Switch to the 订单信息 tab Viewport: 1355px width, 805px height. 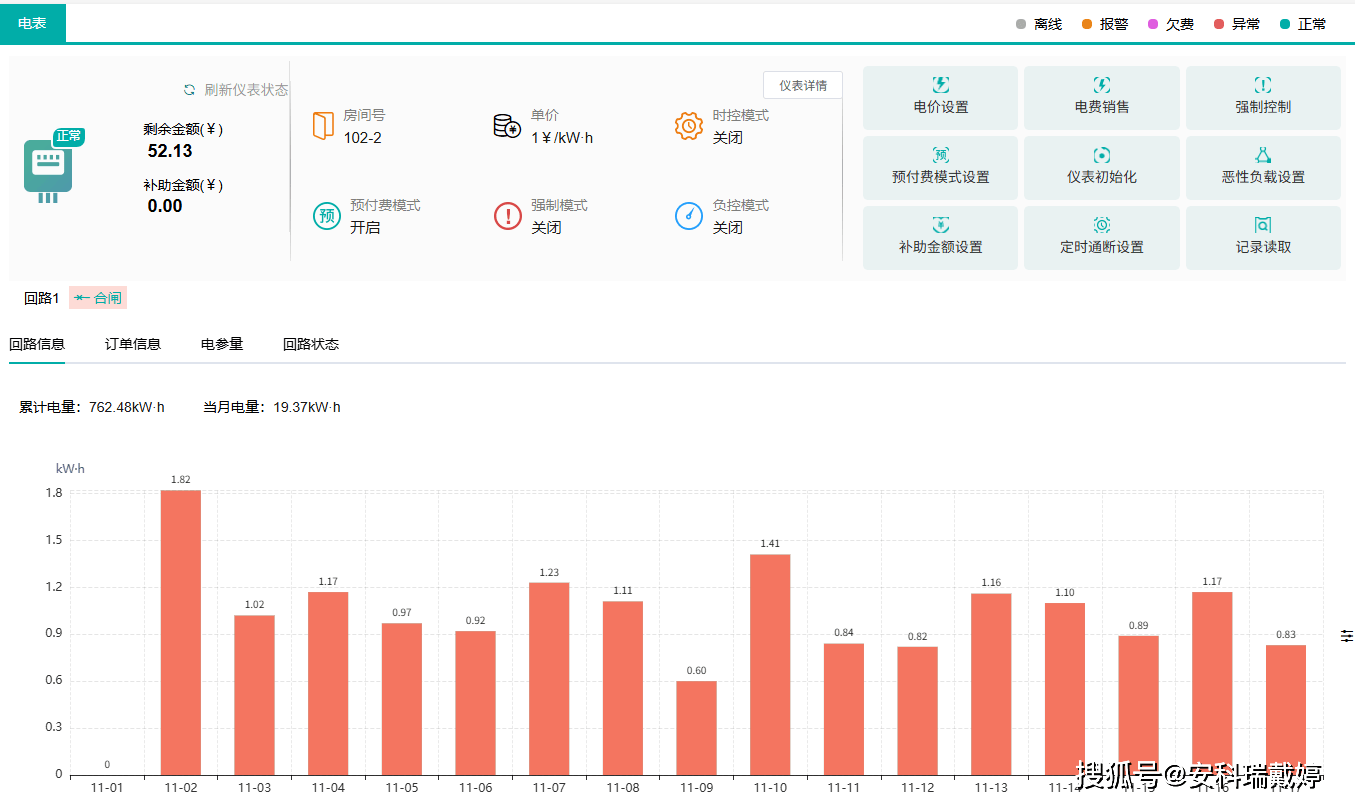(x=133, y=344)
